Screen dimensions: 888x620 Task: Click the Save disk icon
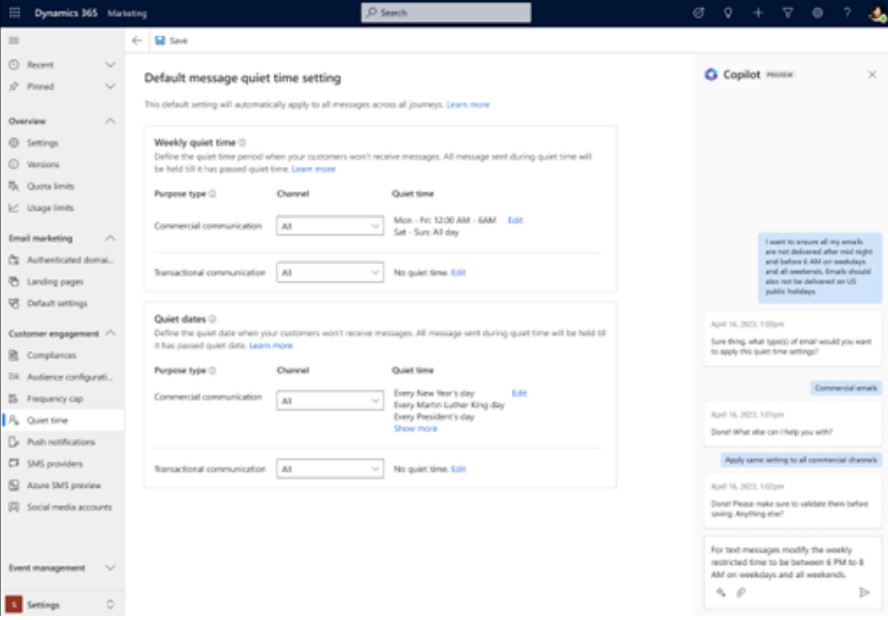(160, 41)
